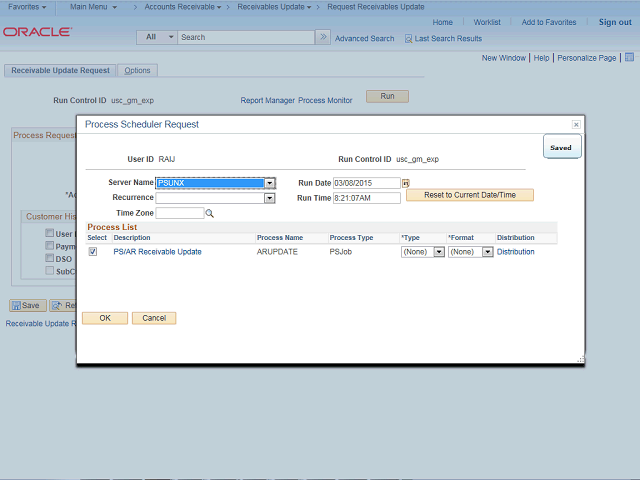Open the Favorites menu
The image size is (640, 480).
(x=27, y=7)
